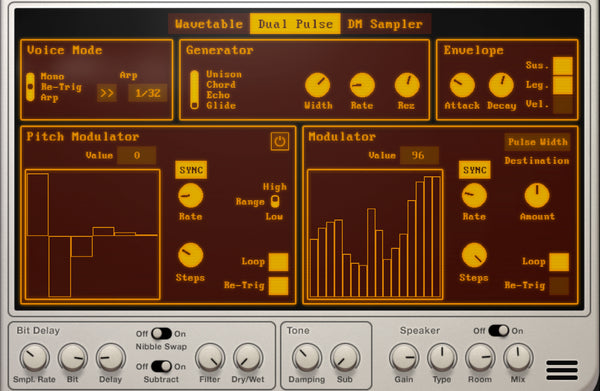Image resolution: width=600 pixels, height=391 pixels.
Task: Click the Bit Delay Filter knob
Action: (210, 358)
